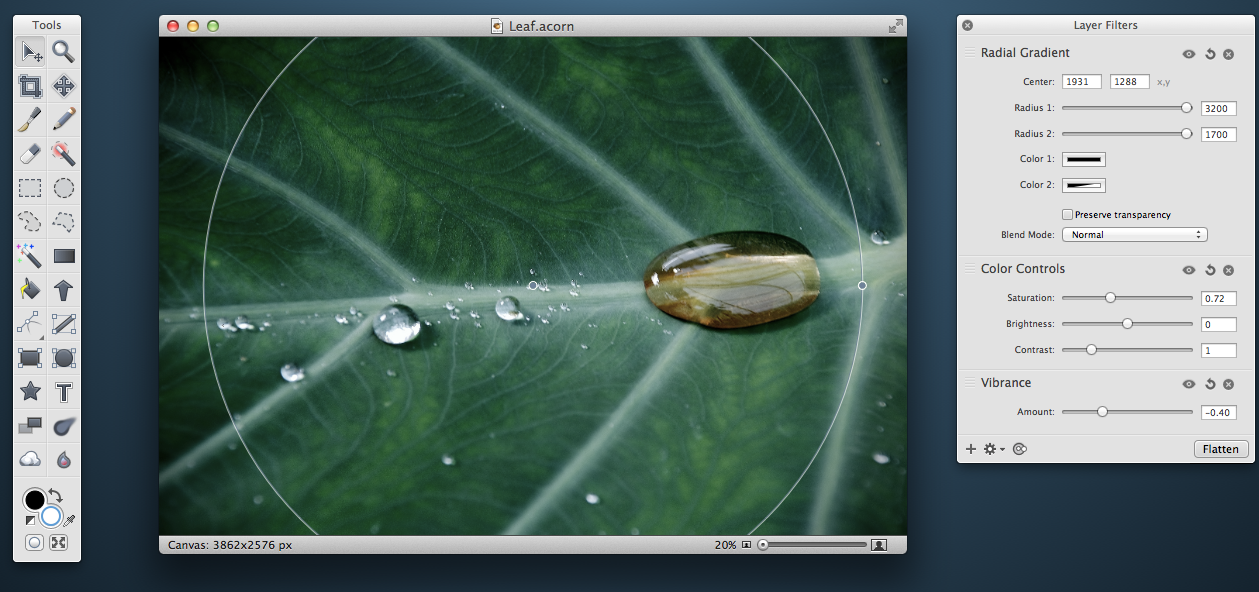Screen dimensions: 1259x592
Task: Select the Polygonal lasso tool
Action: coord(64,222)
